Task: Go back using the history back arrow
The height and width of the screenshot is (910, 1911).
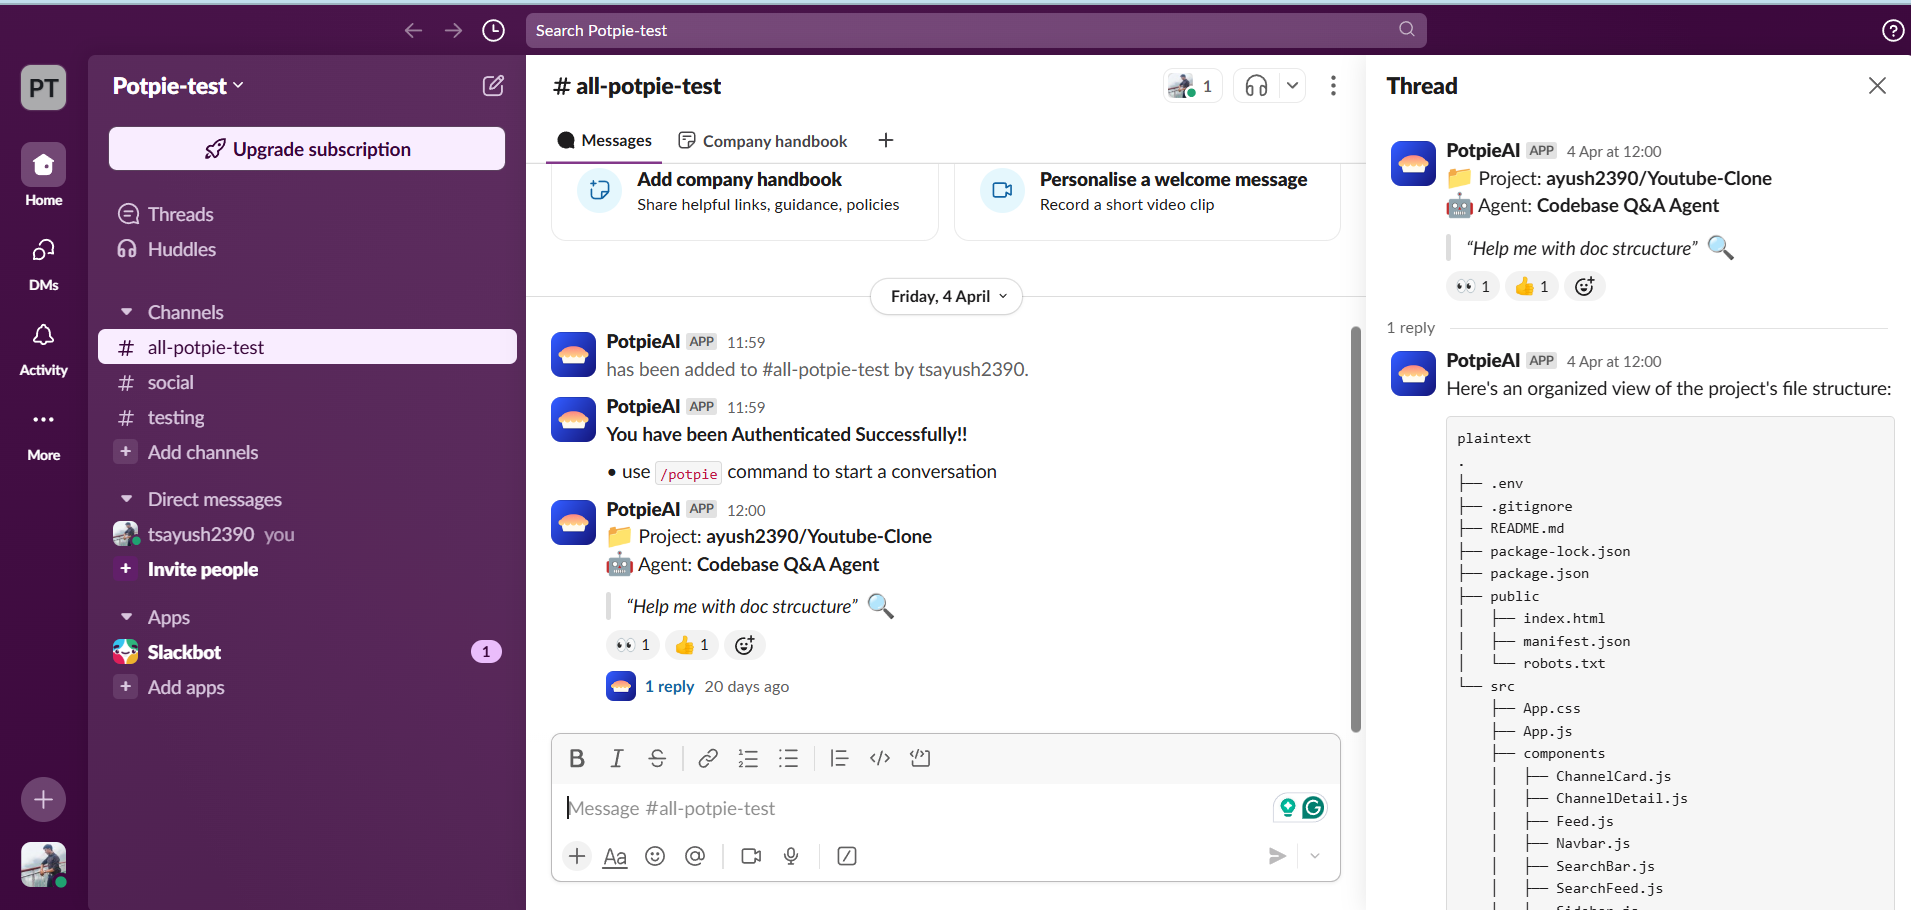Action: coord(413,30)
